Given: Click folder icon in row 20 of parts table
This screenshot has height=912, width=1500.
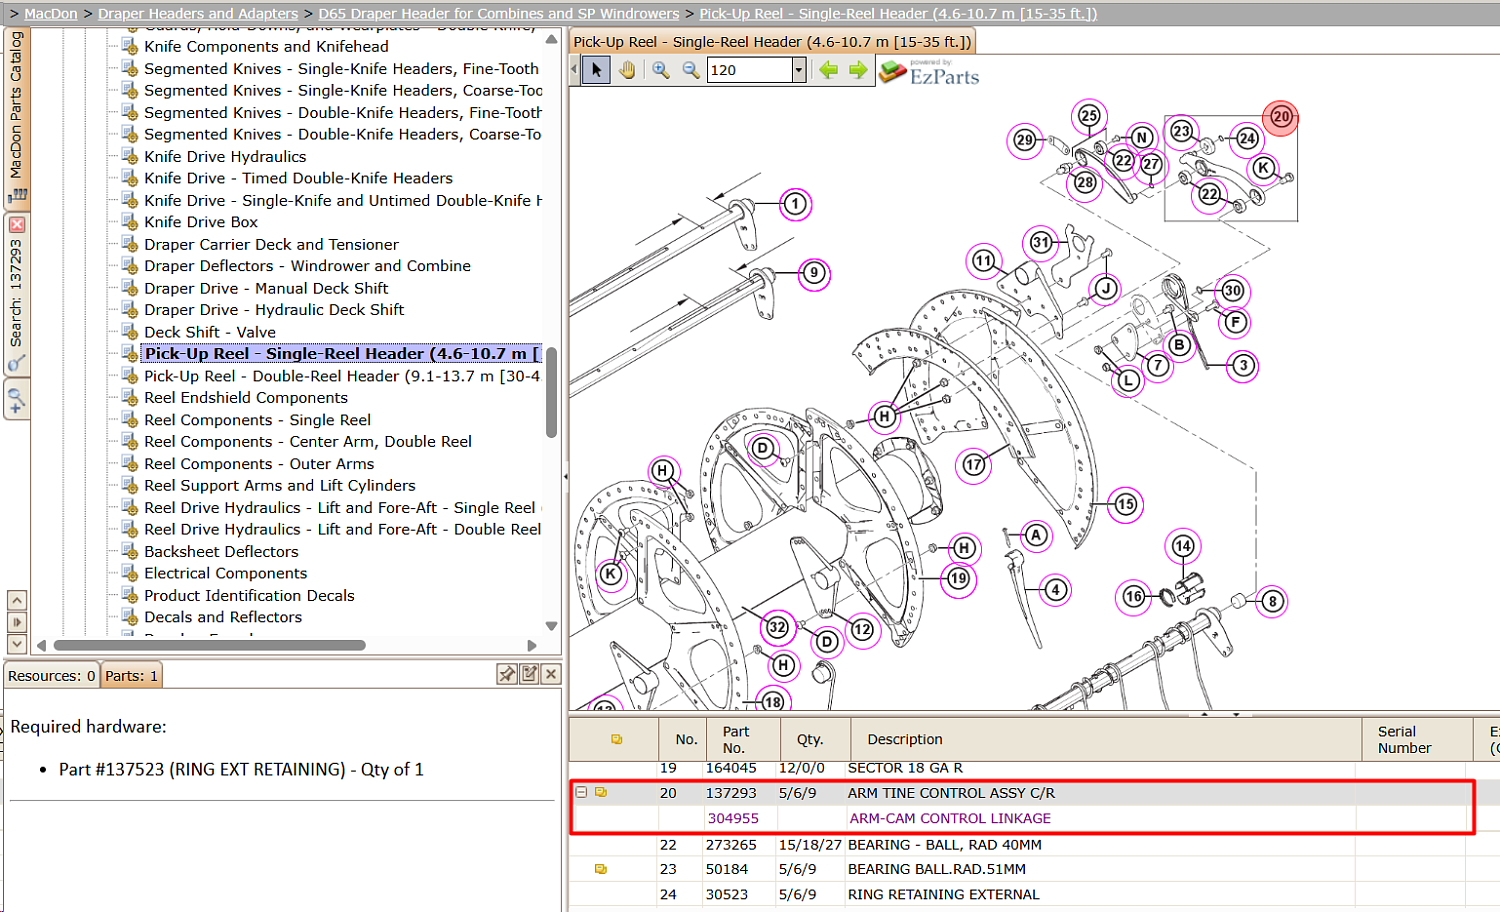Looking at the screenshot, I should (601, 792).
